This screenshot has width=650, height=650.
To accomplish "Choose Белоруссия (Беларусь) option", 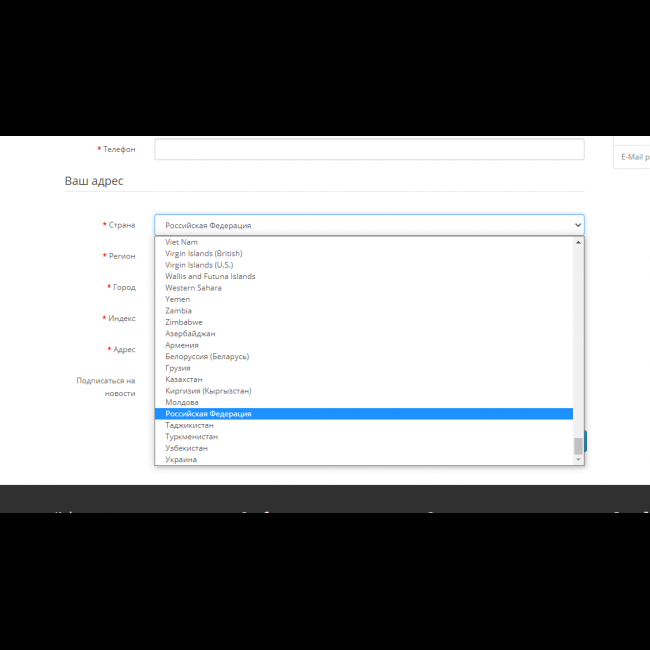I will (x=207, y=357).
